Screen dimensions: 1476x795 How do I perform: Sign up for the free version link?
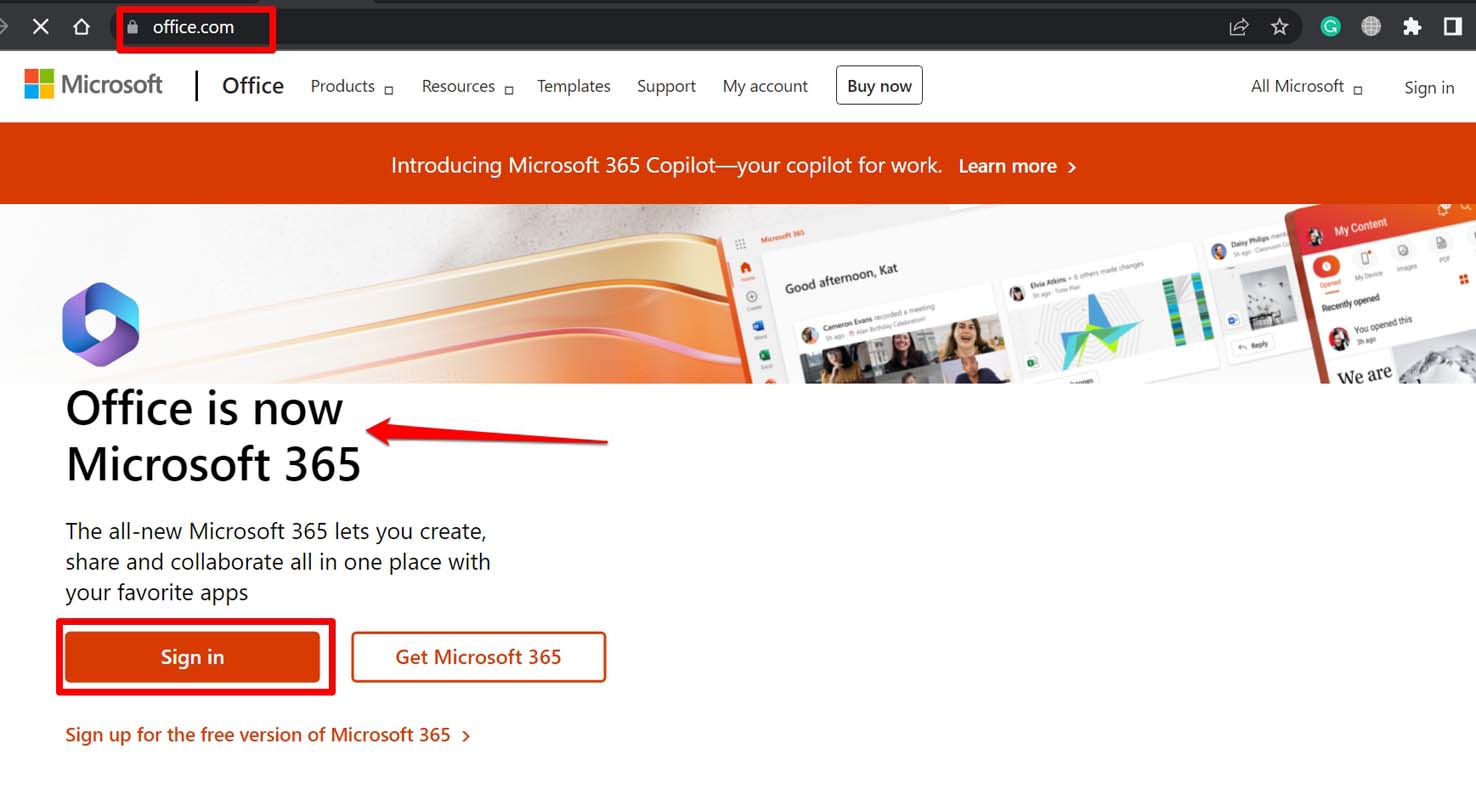tap(268, 735)
